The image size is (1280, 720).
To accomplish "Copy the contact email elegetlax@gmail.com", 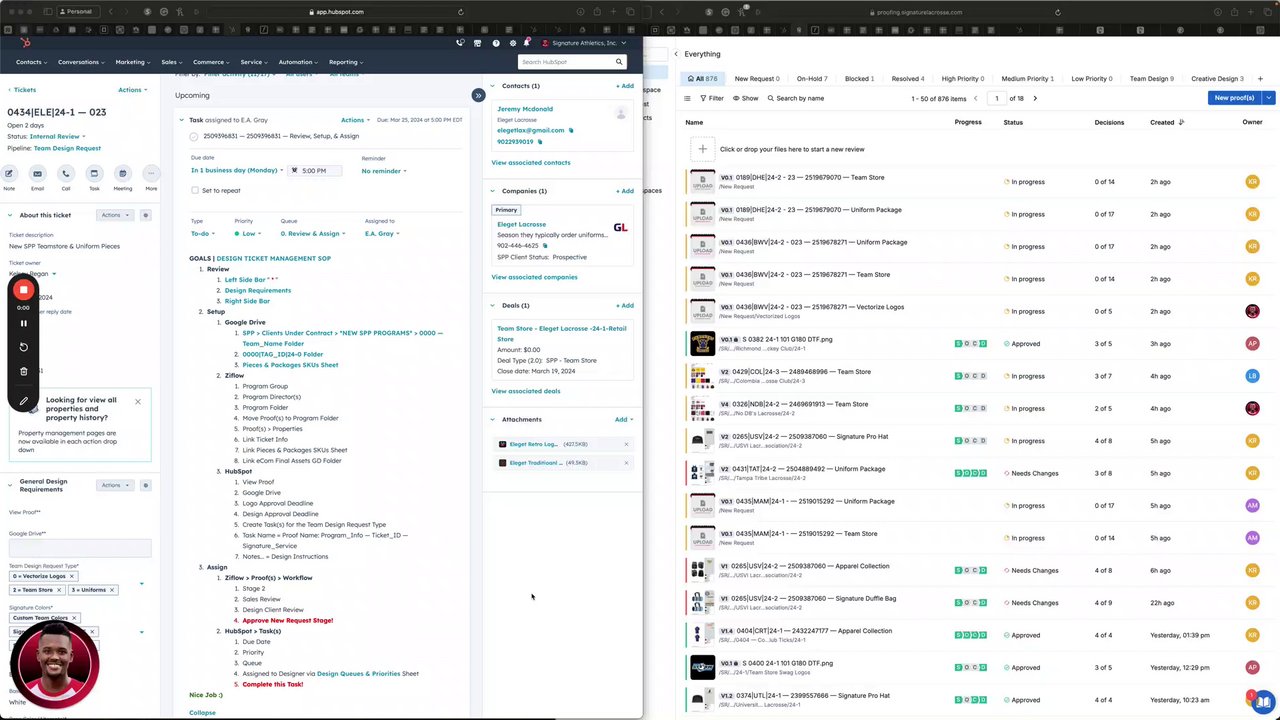I will [x=571, y=130].
